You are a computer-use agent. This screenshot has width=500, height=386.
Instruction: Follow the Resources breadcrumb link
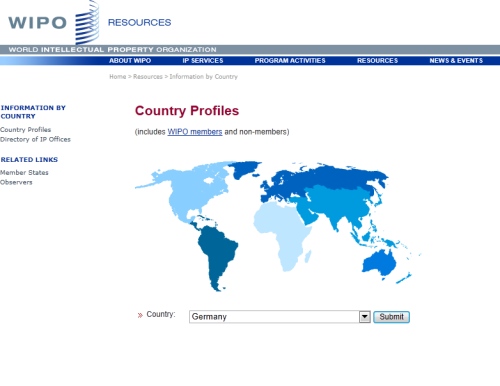(x=148, y=77)
